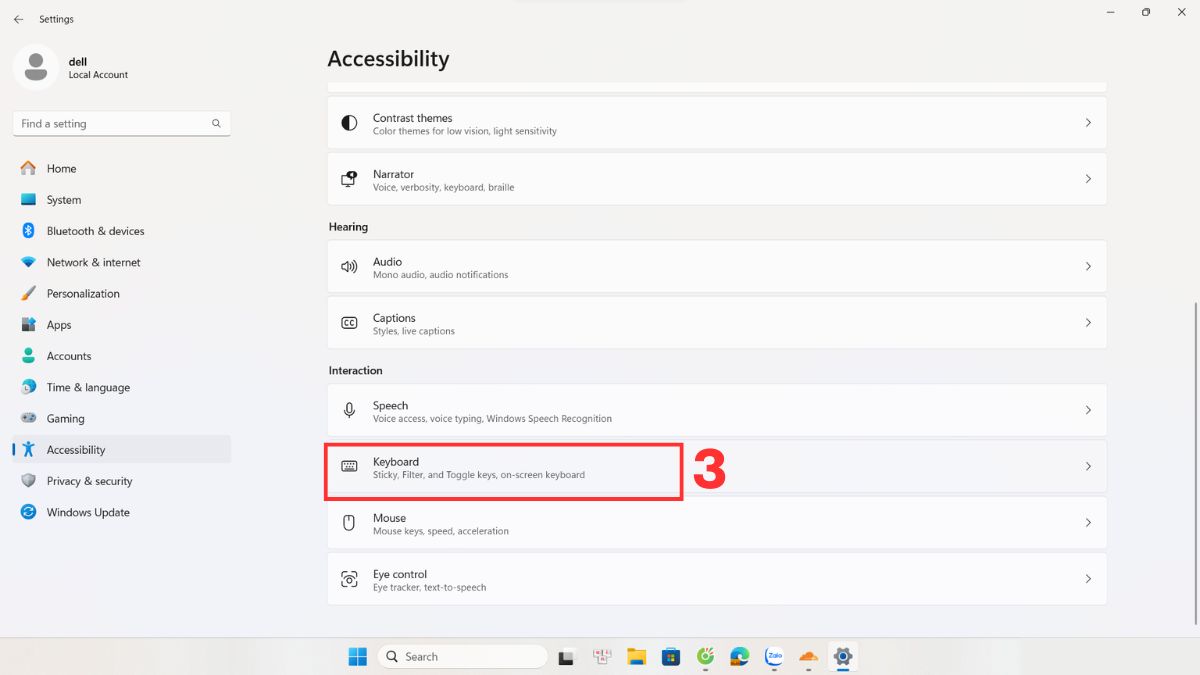Click the Mouse settings icon
Image resolution: width=1200 pixels, height=675 pixels.
click(x=349, y=523)
